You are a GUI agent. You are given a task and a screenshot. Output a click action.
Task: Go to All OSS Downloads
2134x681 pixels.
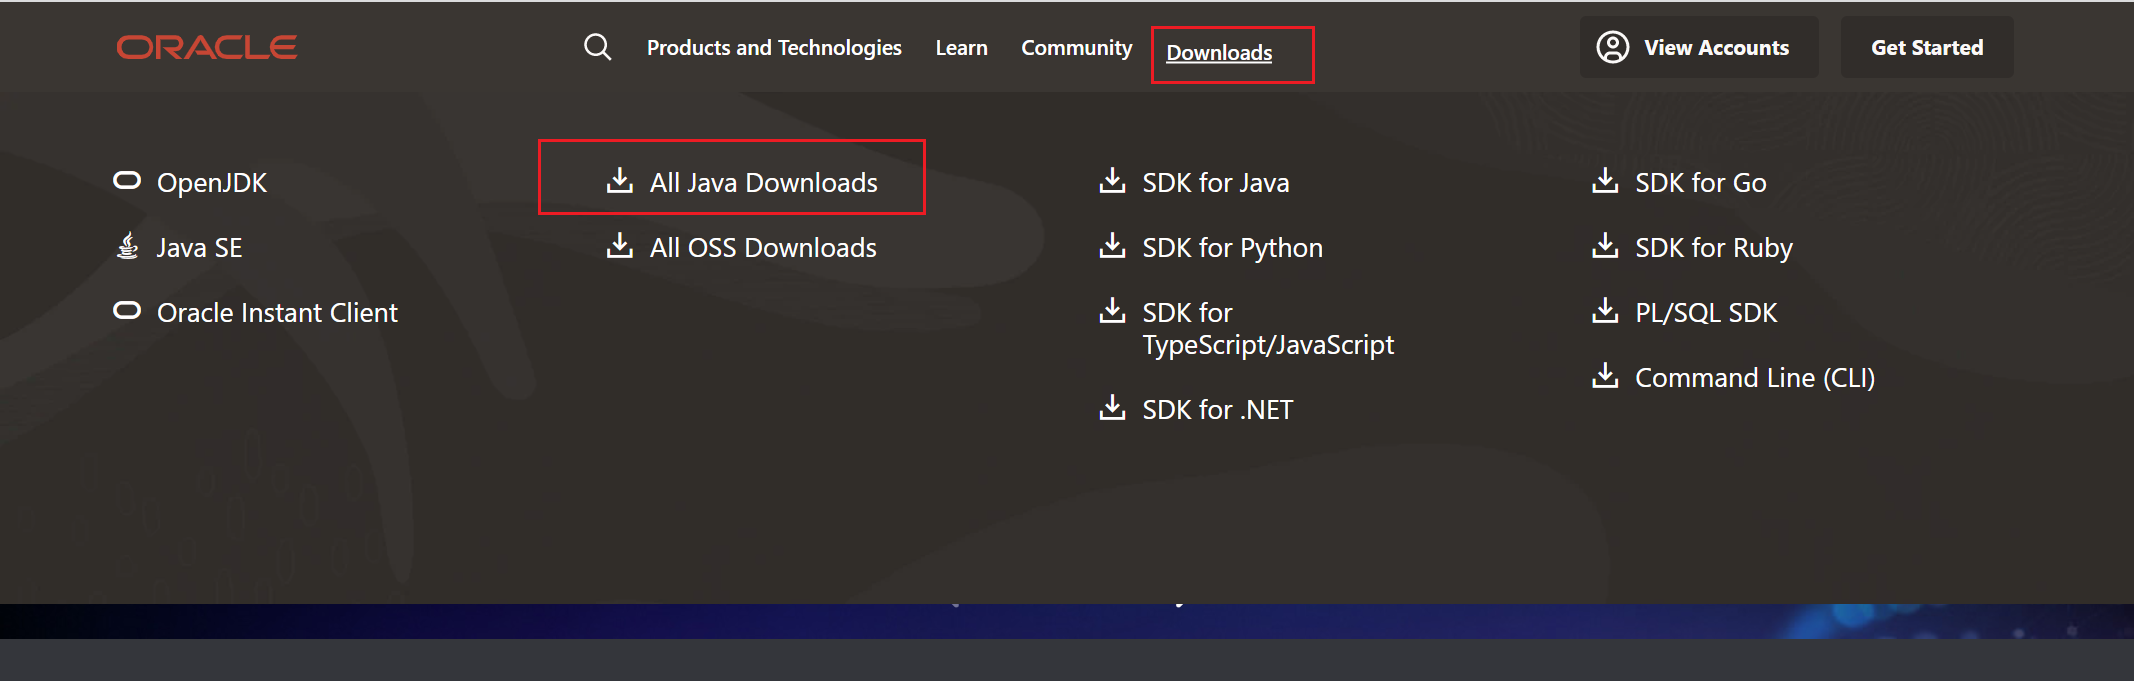[763, 248]
